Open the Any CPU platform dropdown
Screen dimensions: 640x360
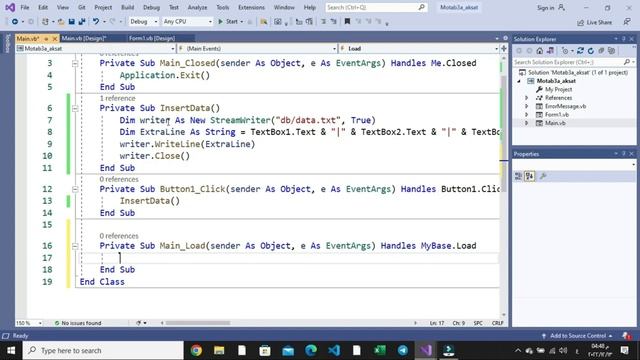pos(187,22)
